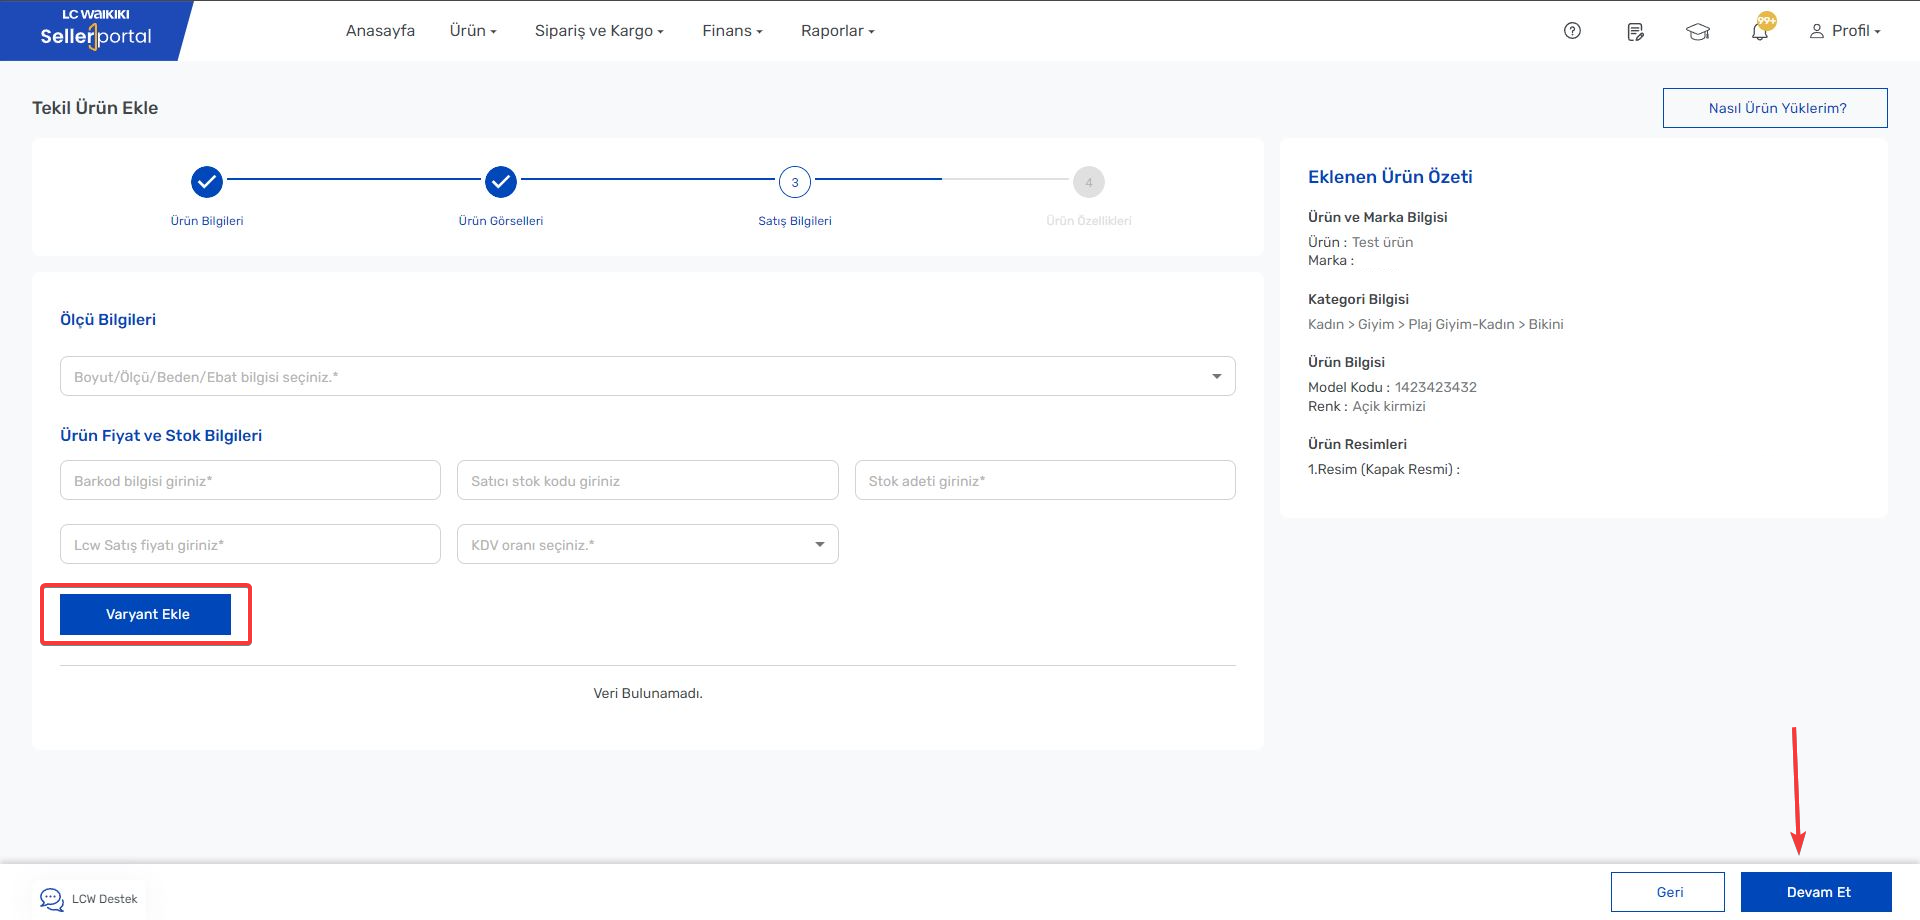The width and height of the screenshot is (1920, 920).
Task: Click the LCW Destek chat icon
Action: tap(52, 898)
